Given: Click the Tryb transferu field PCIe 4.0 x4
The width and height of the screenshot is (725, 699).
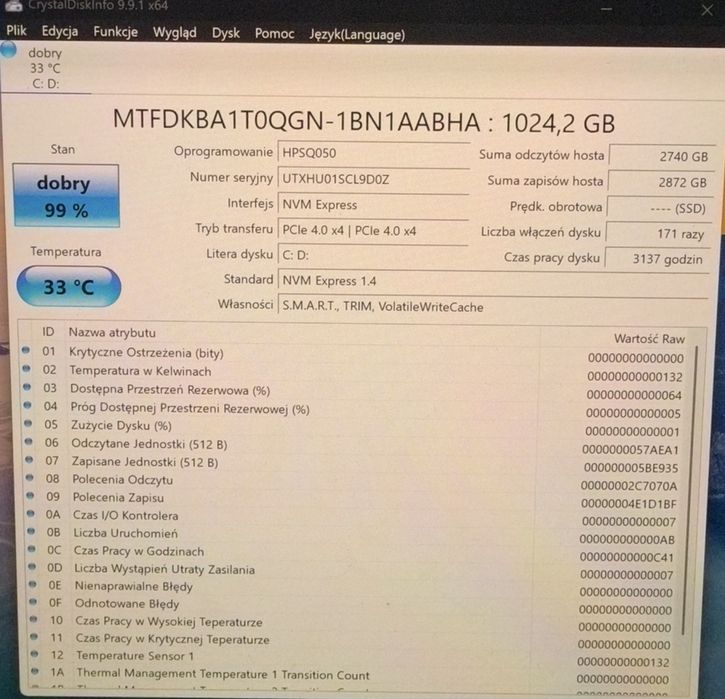Looking at the screenshot, I should [373, 230].
